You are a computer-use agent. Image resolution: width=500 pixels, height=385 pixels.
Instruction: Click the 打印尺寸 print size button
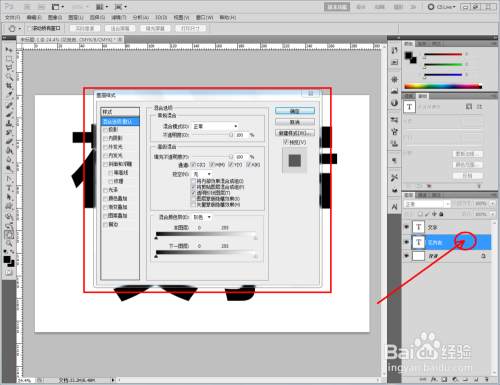[190, 29]
